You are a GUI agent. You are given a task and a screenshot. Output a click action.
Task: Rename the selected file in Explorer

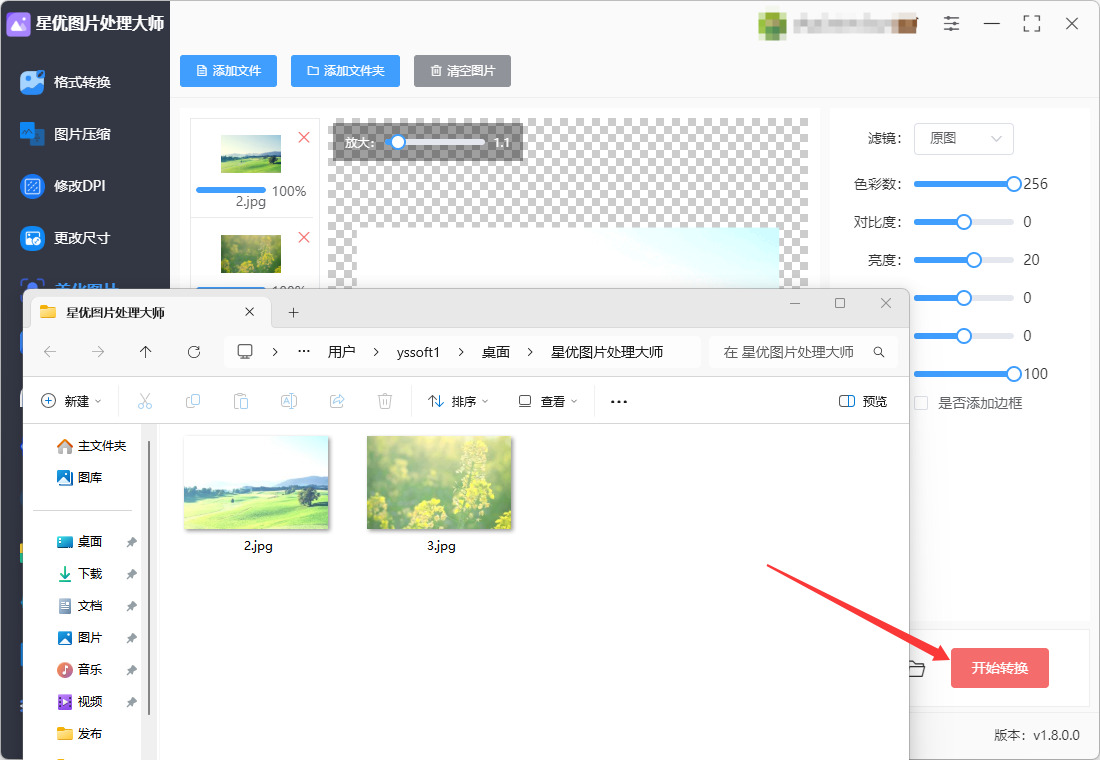[289, 401]
